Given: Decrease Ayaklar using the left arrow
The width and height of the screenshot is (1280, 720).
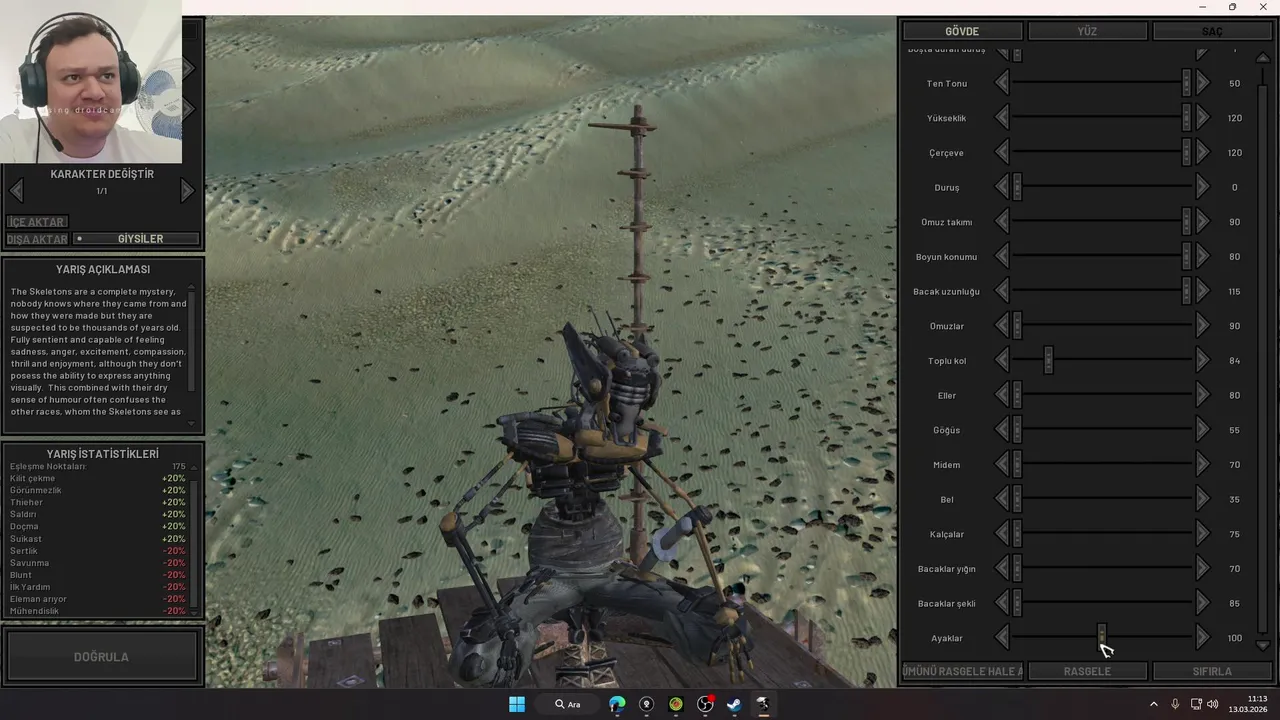Looking at the screenshot, I should (x=1002, y=638).
